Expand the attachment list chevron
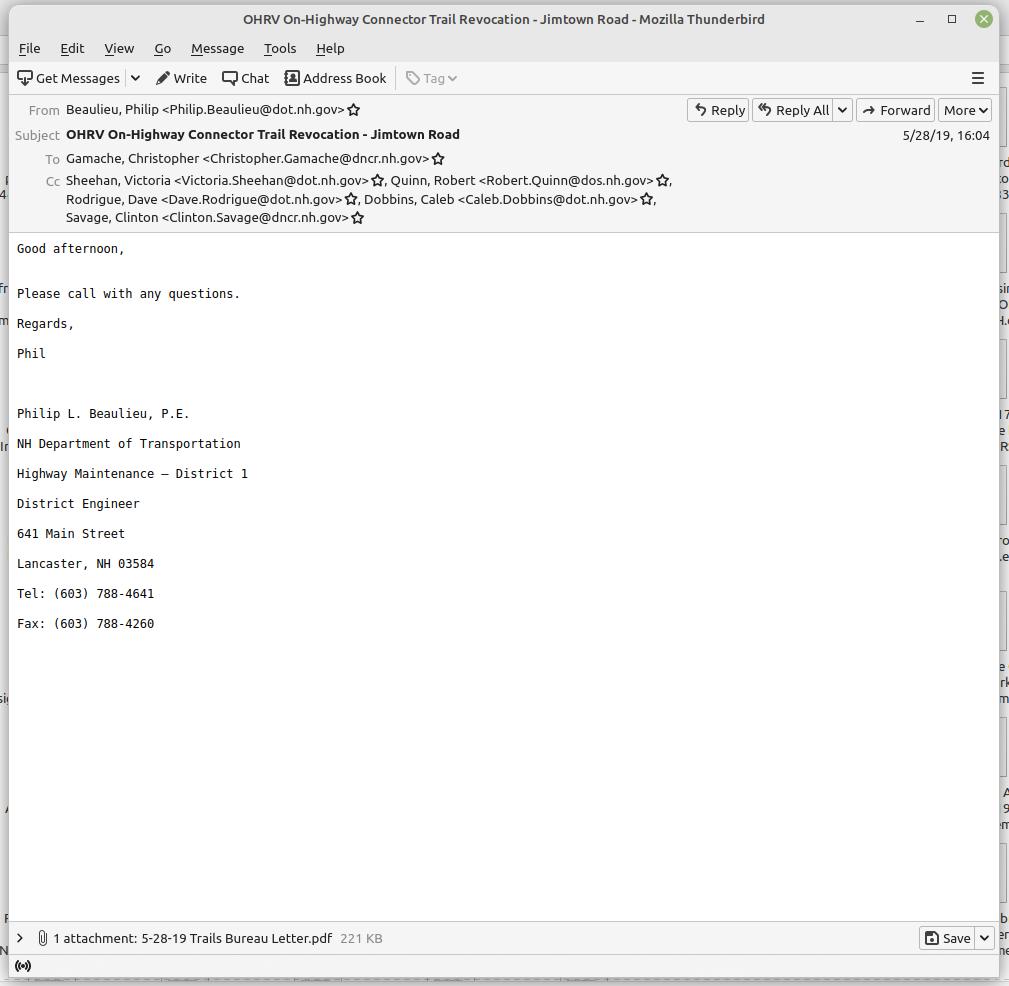 [20, 938]
